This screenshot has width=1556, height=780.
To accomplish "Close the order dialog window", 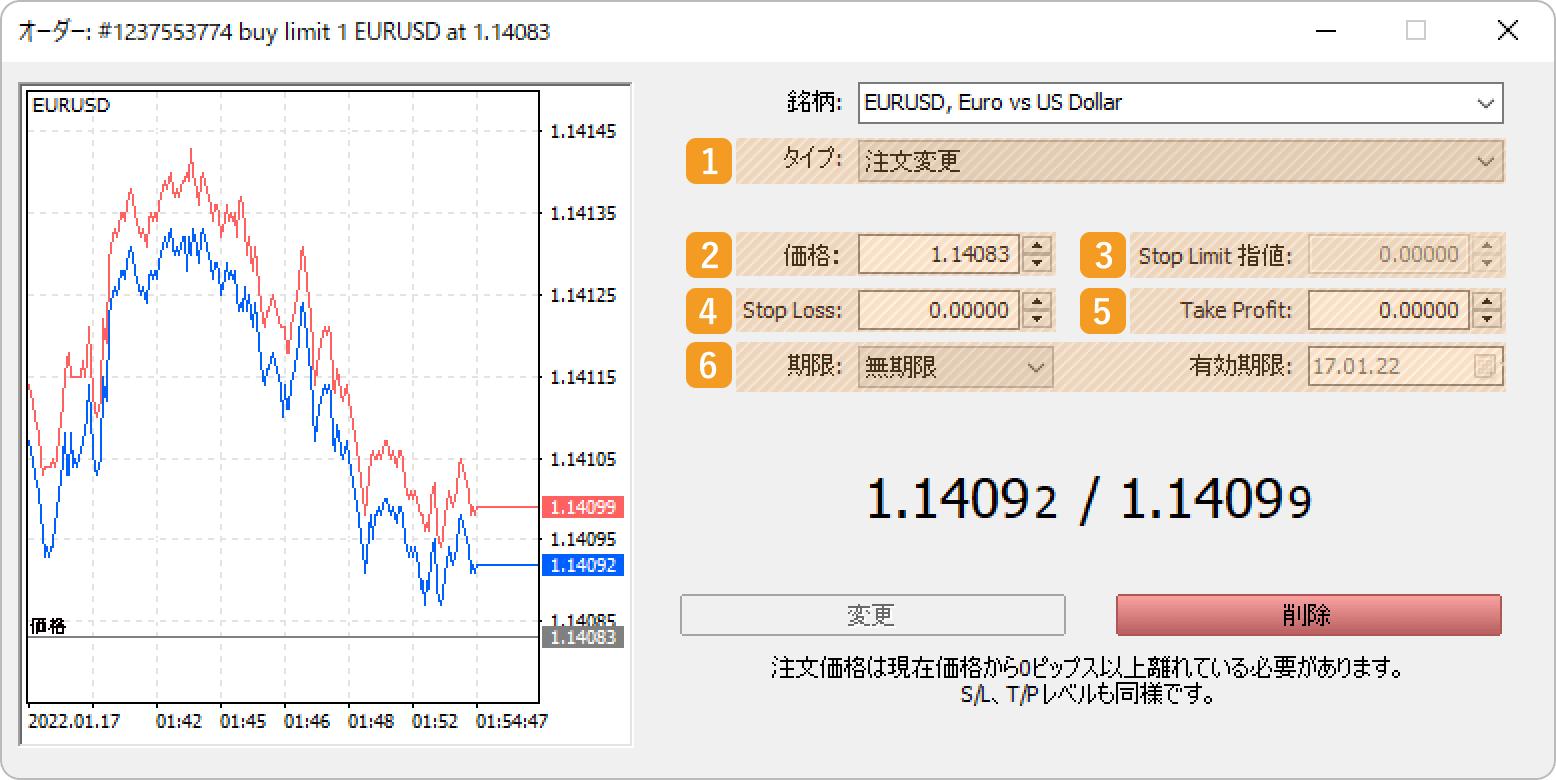I will point(1507,31).
